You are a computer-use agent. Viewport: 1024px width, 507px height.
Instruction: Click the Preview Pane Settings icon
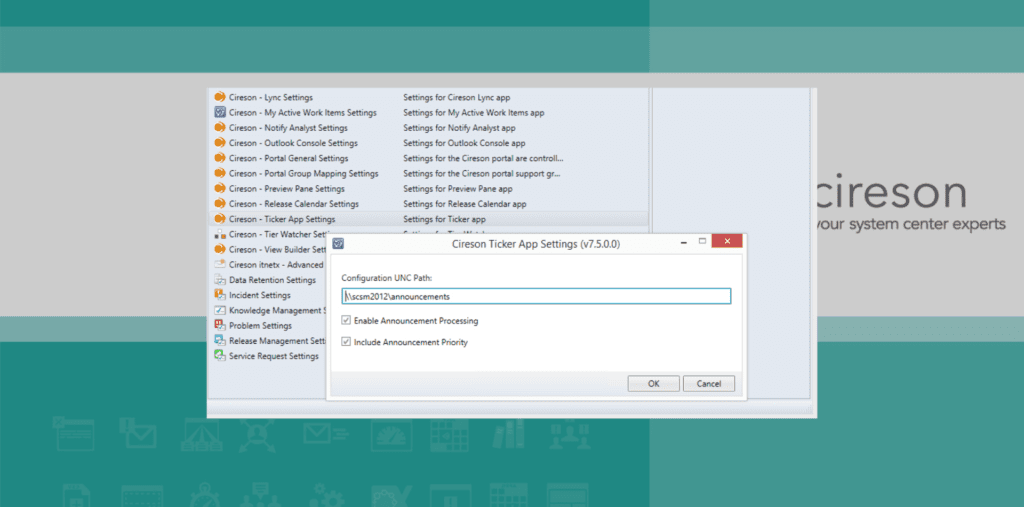tap(219, 188)
